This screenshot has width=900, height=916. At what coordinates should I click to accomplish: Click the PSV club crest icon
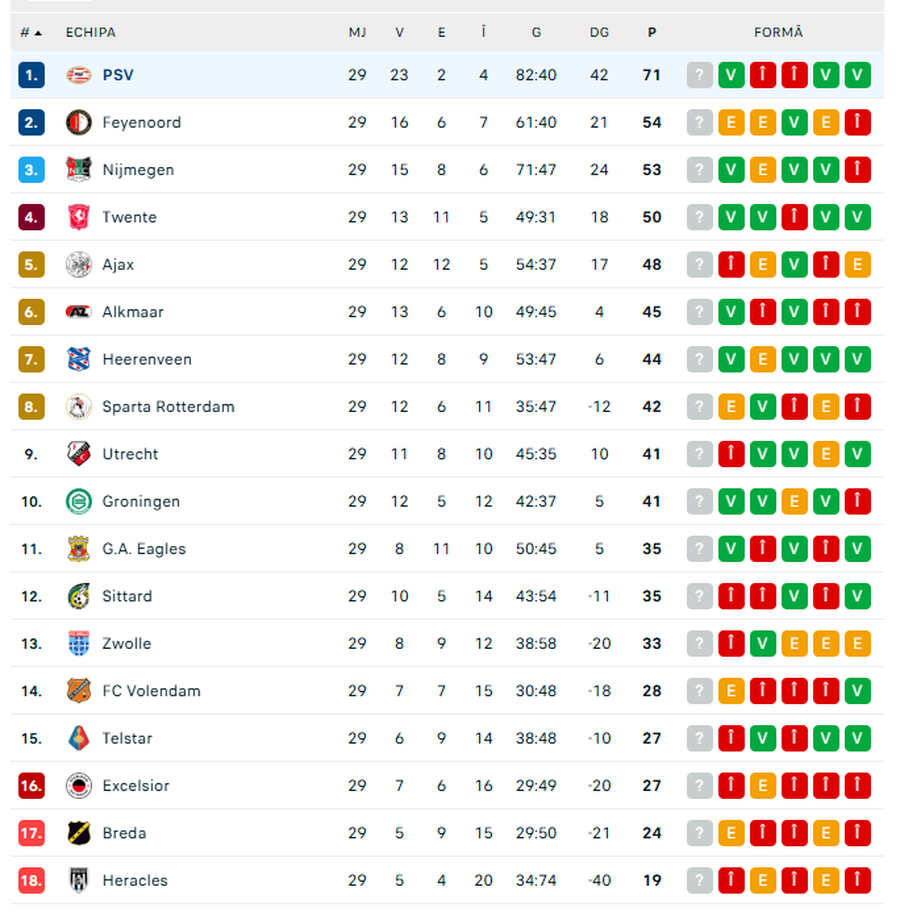[79, 75]
